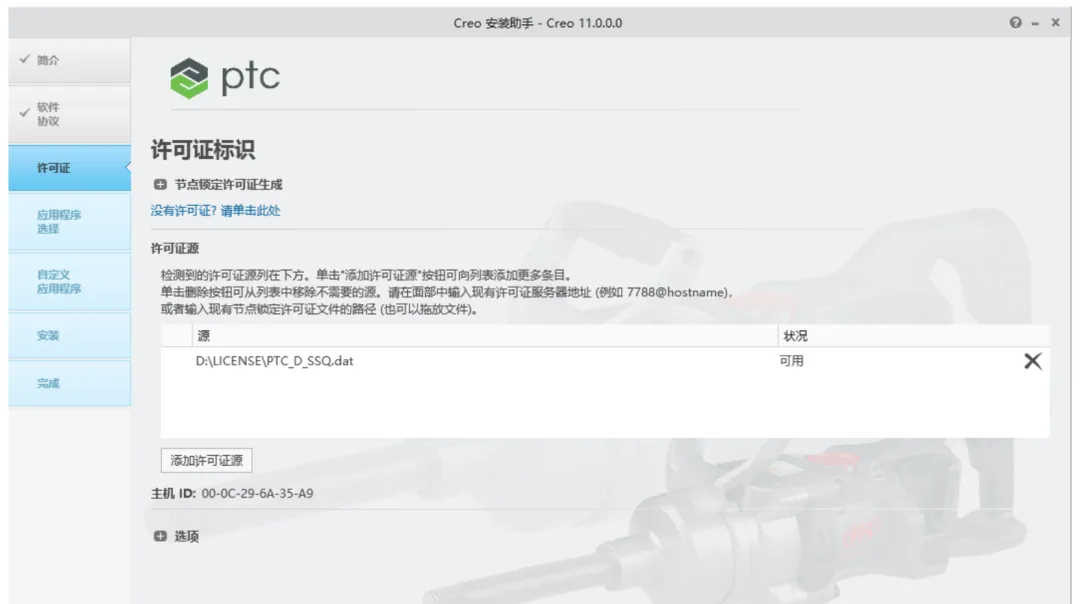Viewport: 1080px width, 604px height.
Task: Click the 添加许可证源 button
Action: [x=207, y=461]
